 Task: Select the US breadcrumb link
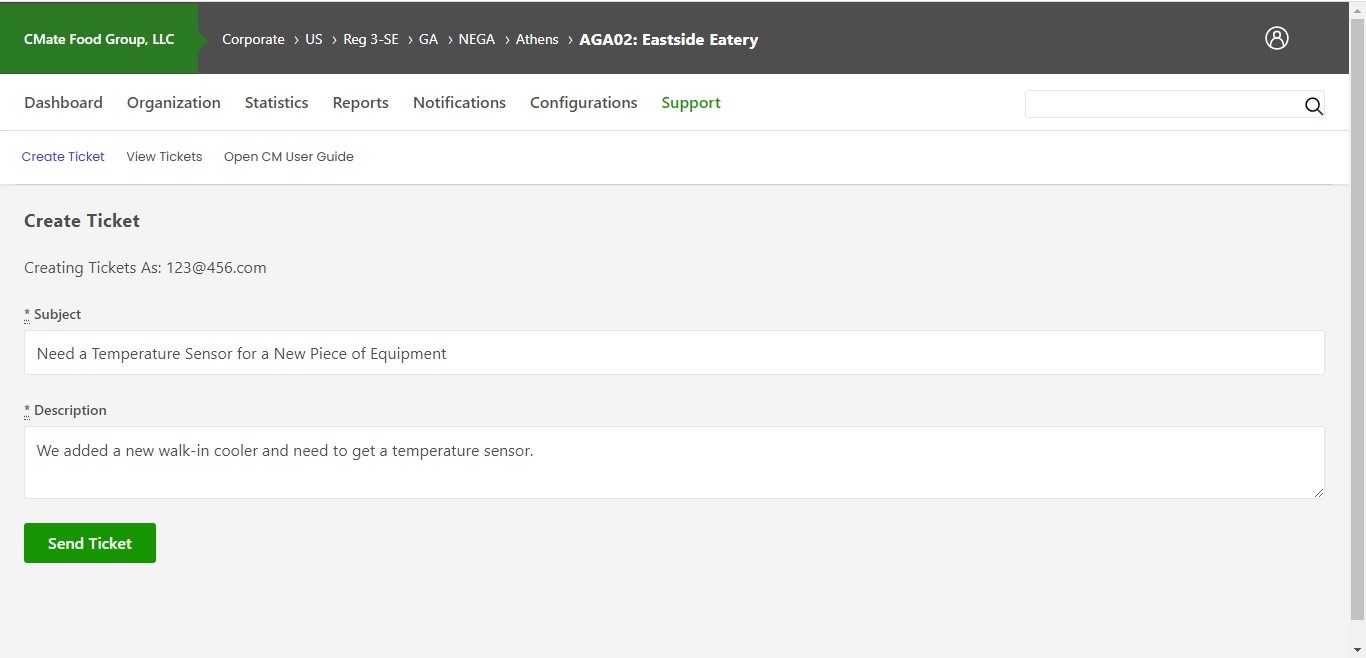coord(313,39)
